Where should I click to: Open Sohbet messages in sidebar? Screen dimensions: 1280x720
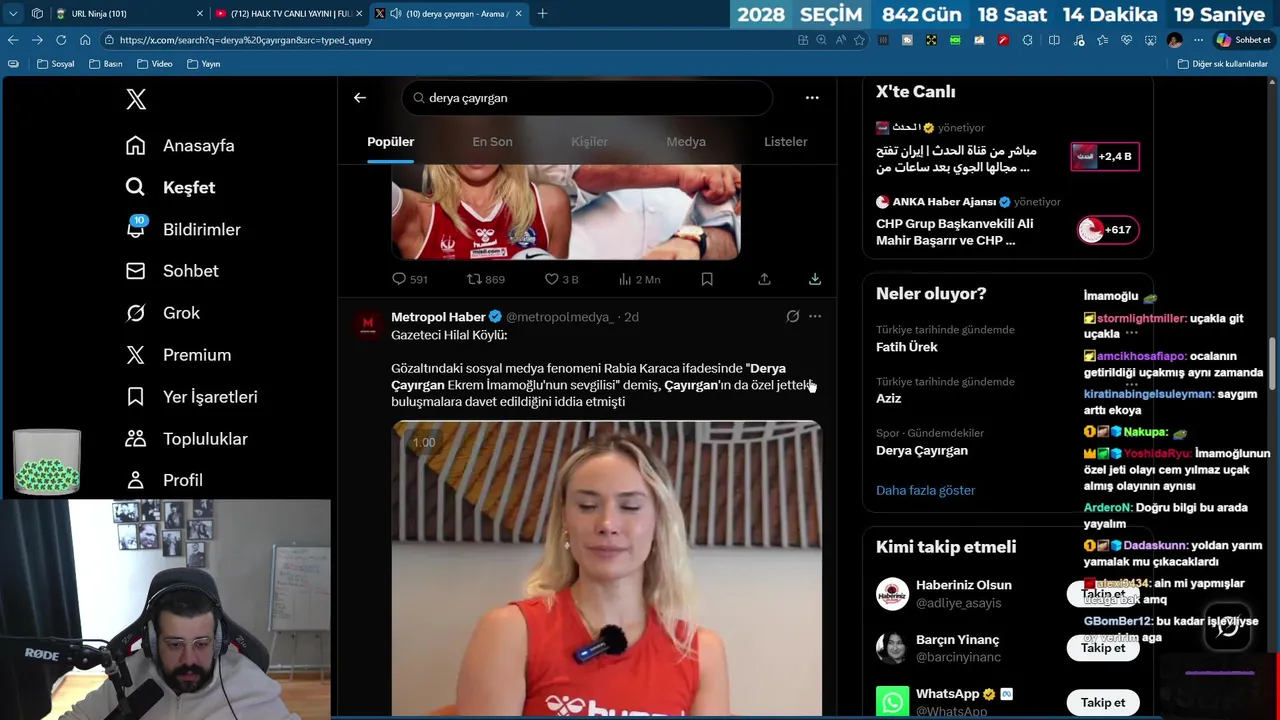pos(172,271)
